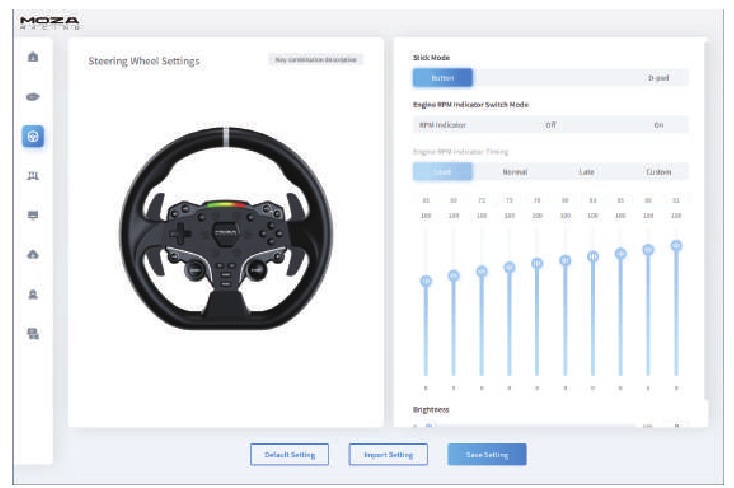This screenshot has width=734, height=488.
Task: Turn the Engine RPM Indicator Off
Action: tap(550, 125)
